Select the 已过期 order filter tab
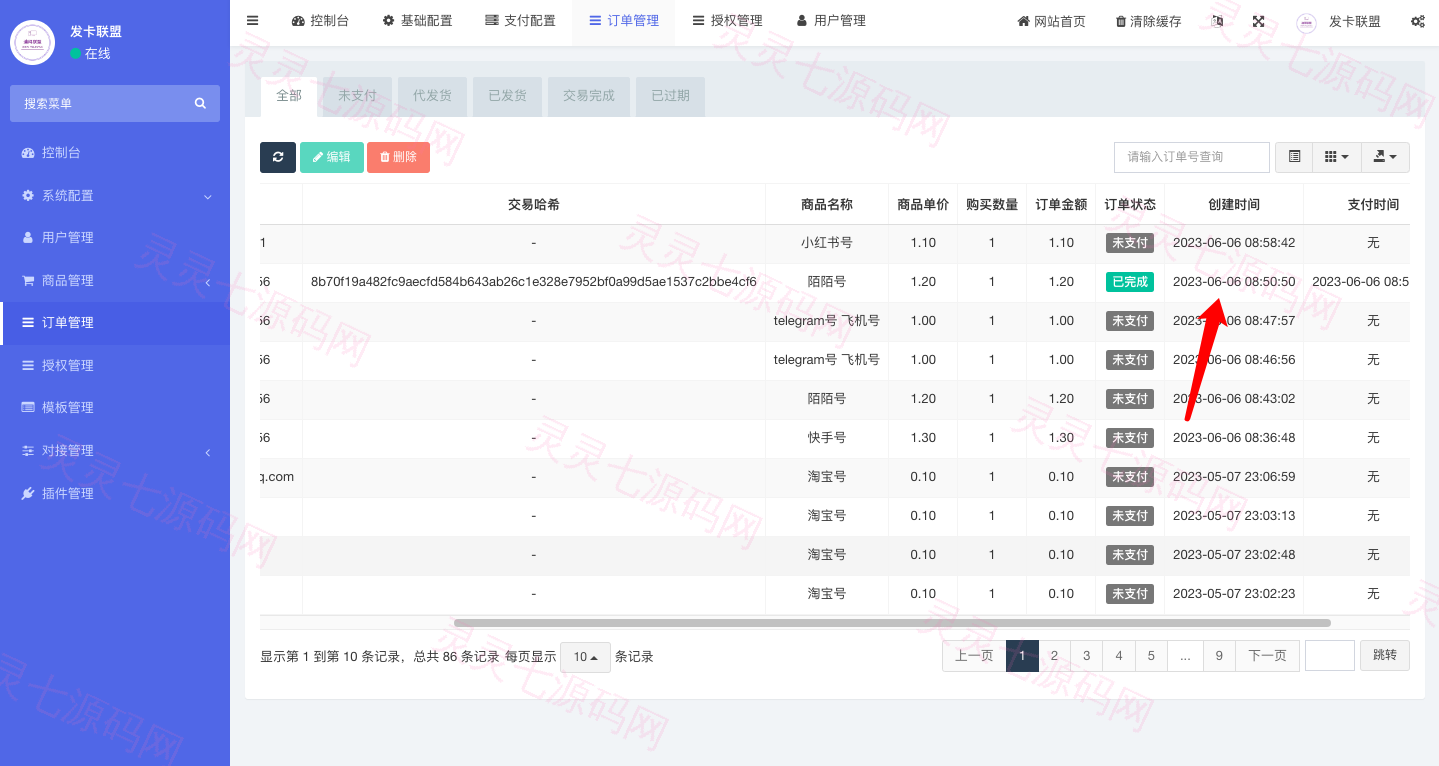The image size is (1439, 766). pyautogui.click(x=670, y=96)
